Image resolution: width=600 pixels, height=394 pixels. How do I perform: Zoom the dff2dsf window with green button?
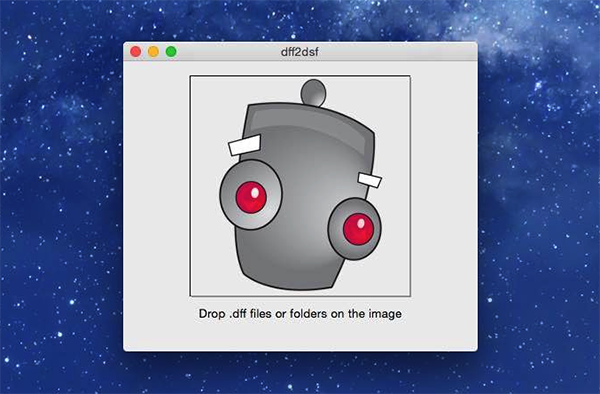click(x=171, y=52)
